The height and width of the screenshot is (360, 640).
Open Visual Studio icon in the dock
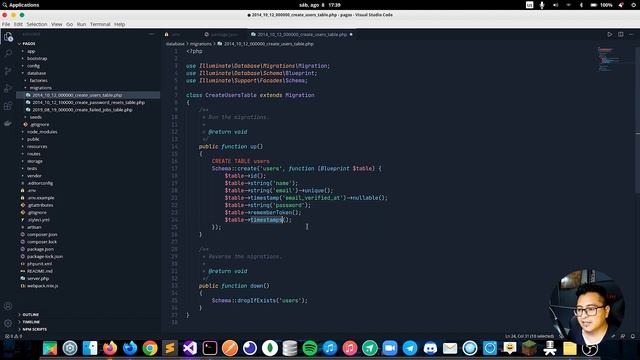pos(190,348)
